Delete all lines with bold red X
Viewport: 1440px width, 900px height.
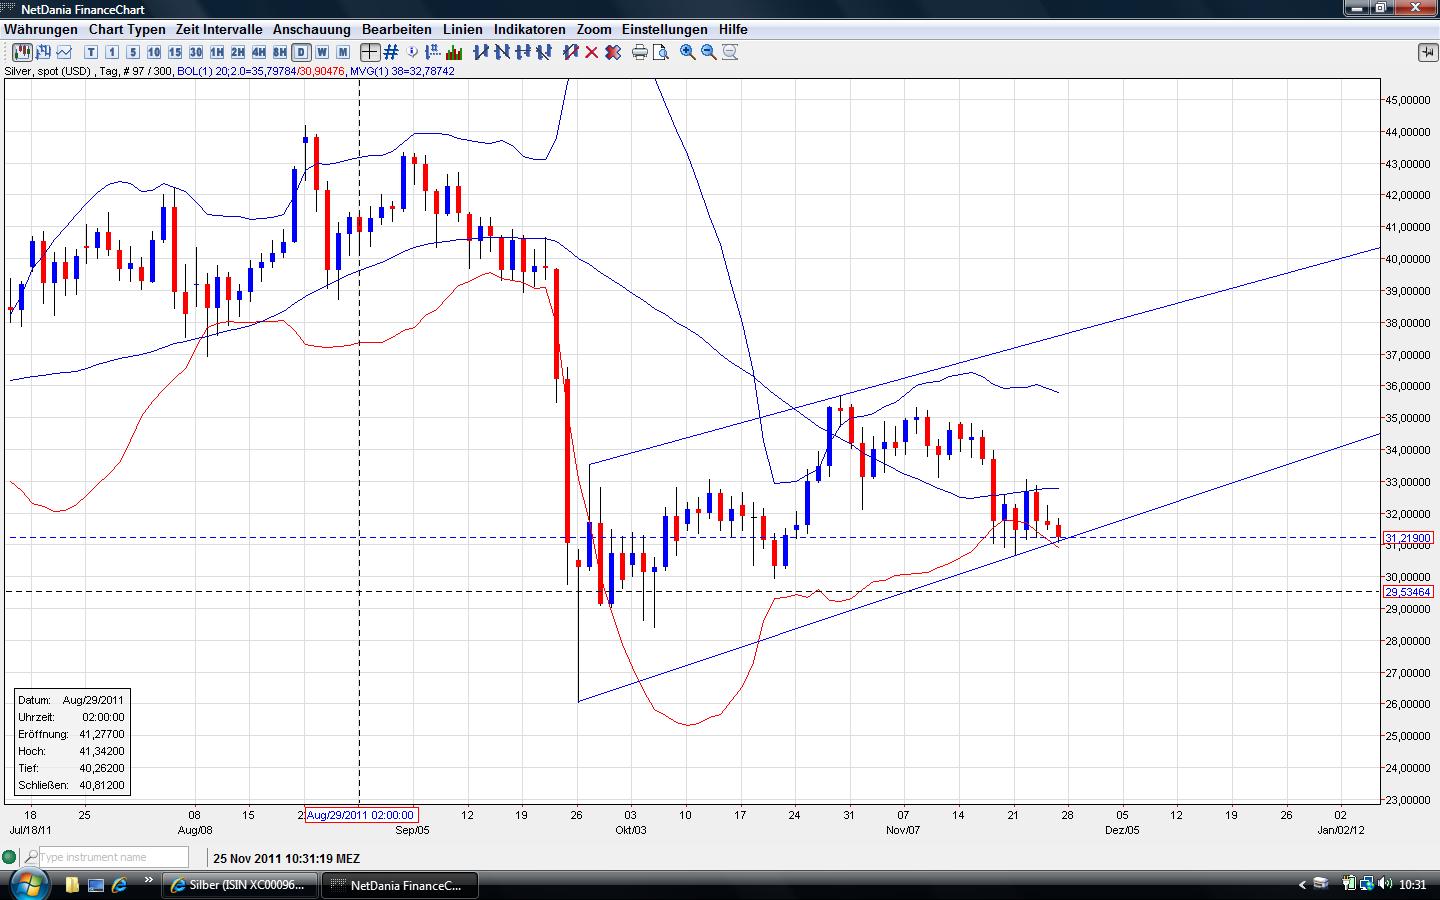coord(613,52)
